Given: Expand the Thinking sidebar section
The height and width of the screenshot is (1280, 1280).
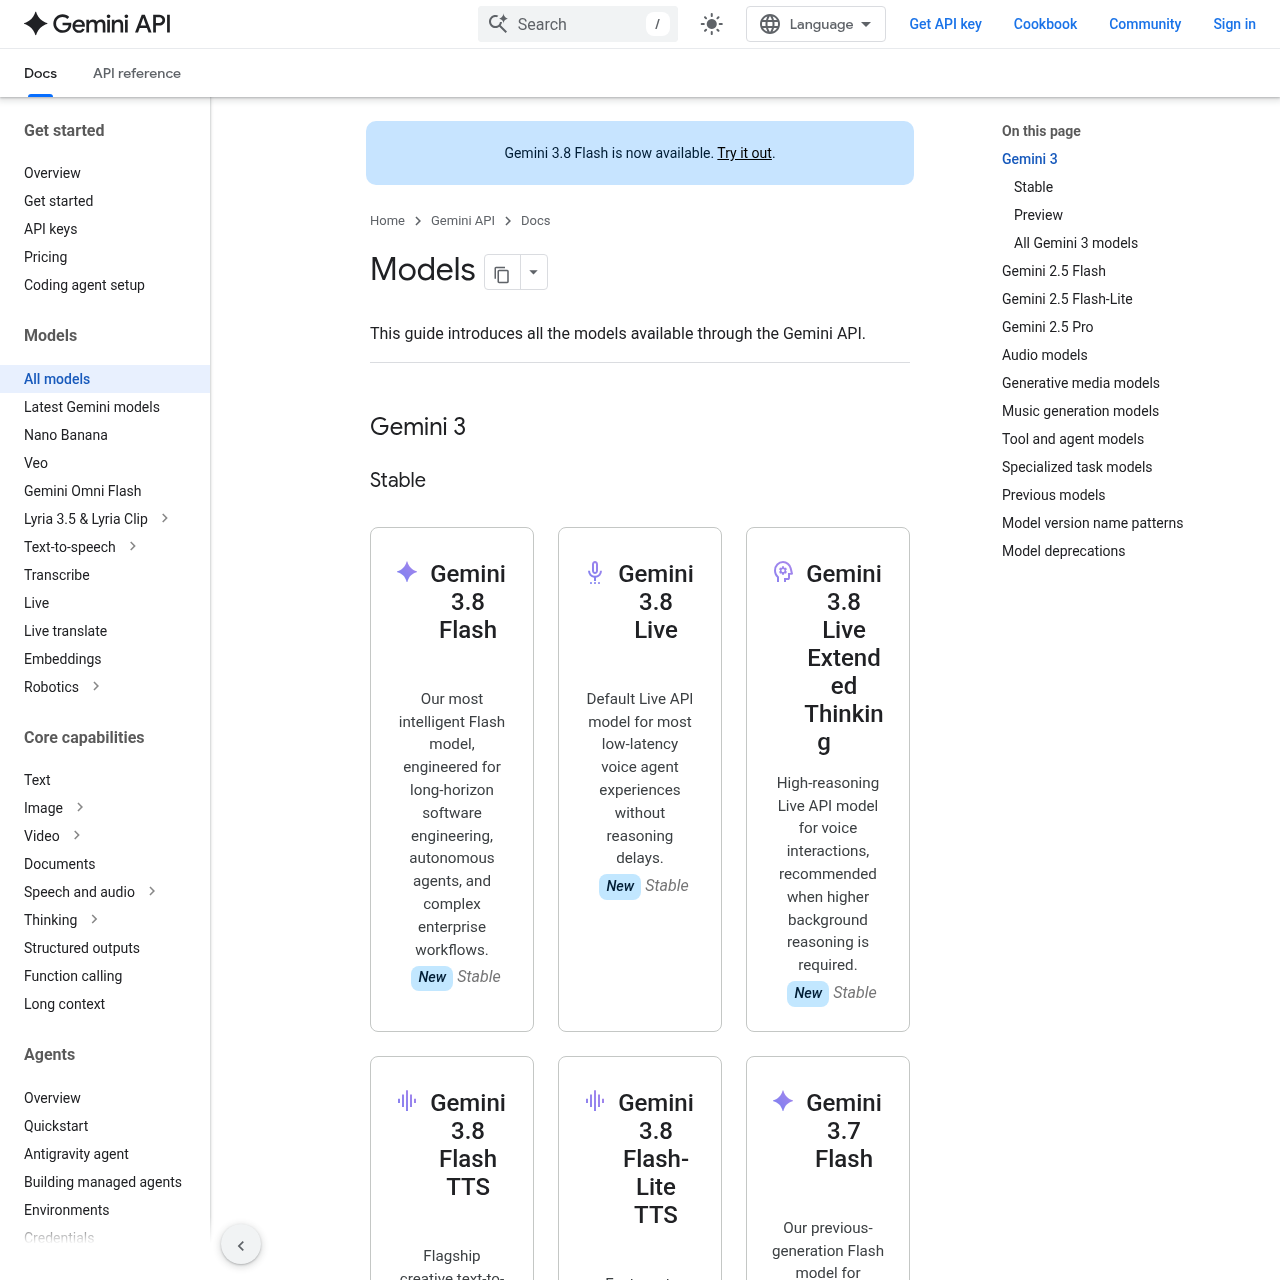Looking at the screenshot, I should [x=94, y=919].
